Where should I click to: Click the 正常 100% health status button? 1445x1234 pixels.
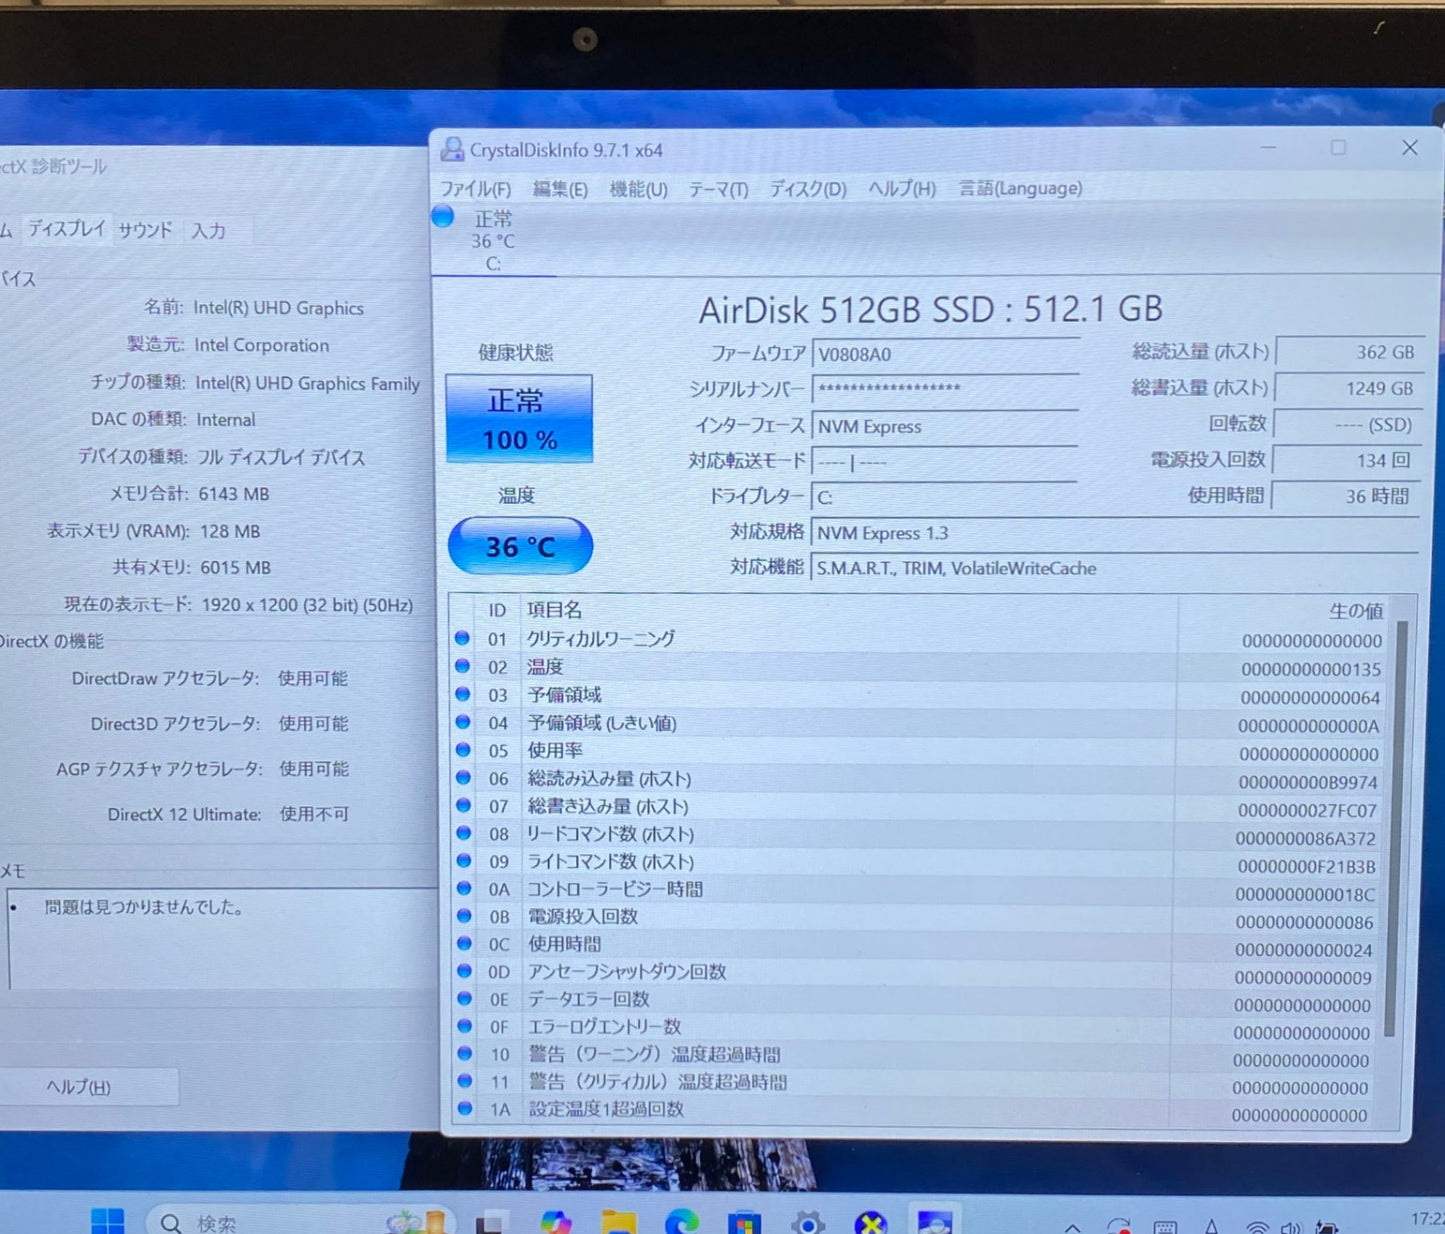click(x=517, y=418)
